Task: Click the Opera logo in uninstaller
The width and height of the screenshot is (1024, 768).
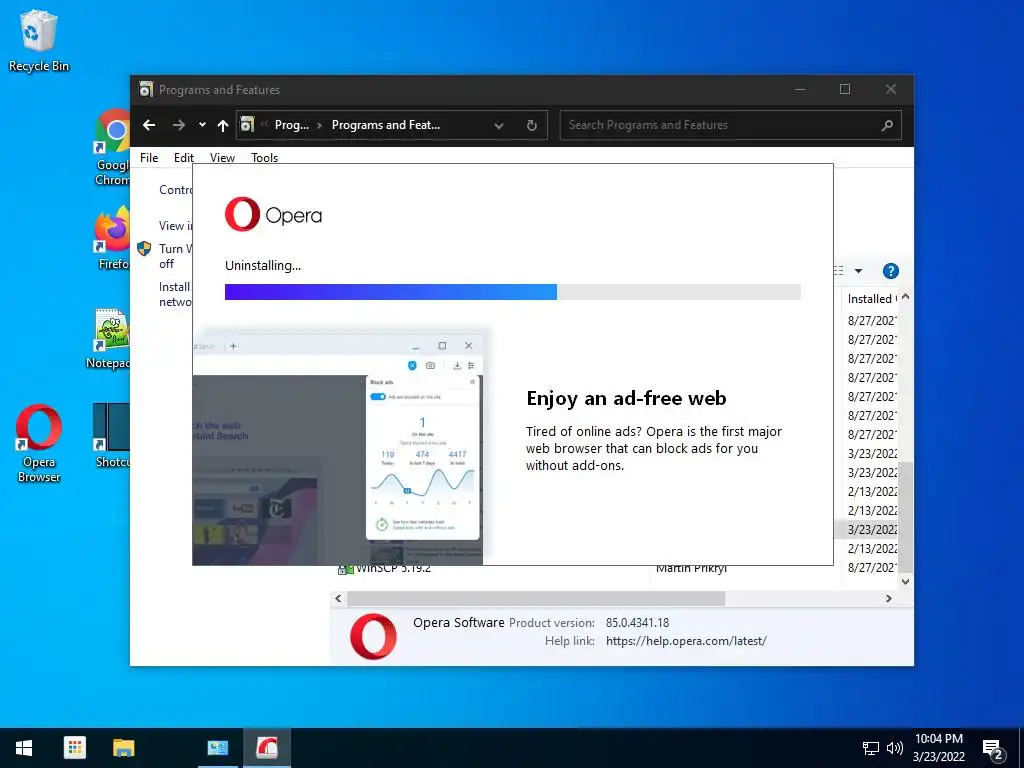Action: click(x=274, y=214)
